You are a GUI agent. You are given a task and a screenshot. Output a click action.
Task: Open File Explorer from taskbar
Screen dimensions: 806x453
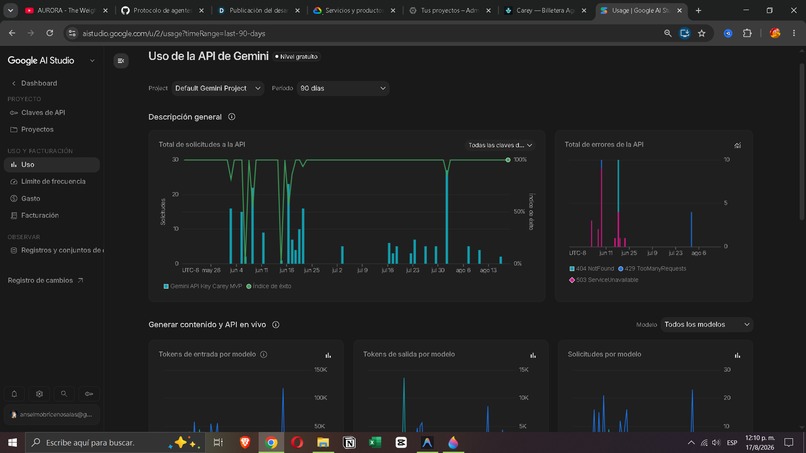[x=323, y=442]
